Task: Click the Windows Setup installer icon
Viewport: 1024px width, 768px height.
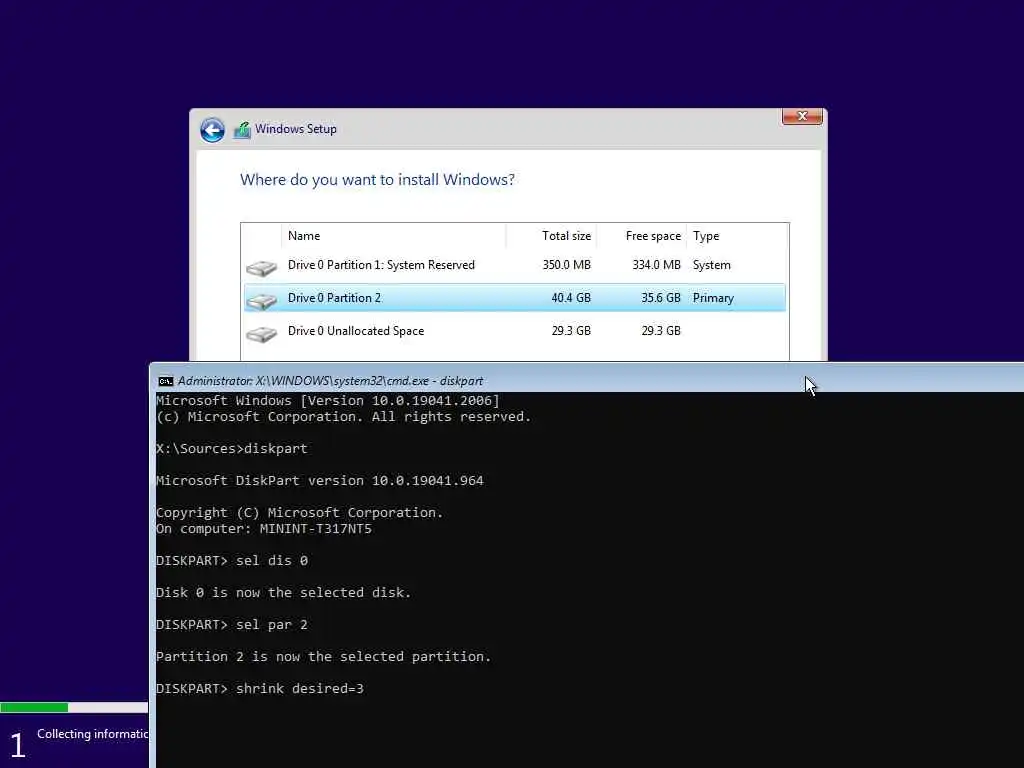Action: 242,130
